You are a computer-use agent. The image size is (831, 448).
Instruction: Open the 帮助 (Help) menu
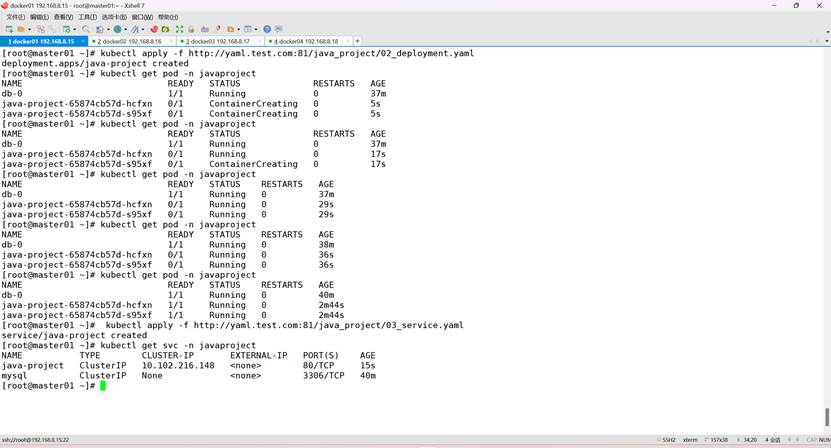(x=168, y=17)
